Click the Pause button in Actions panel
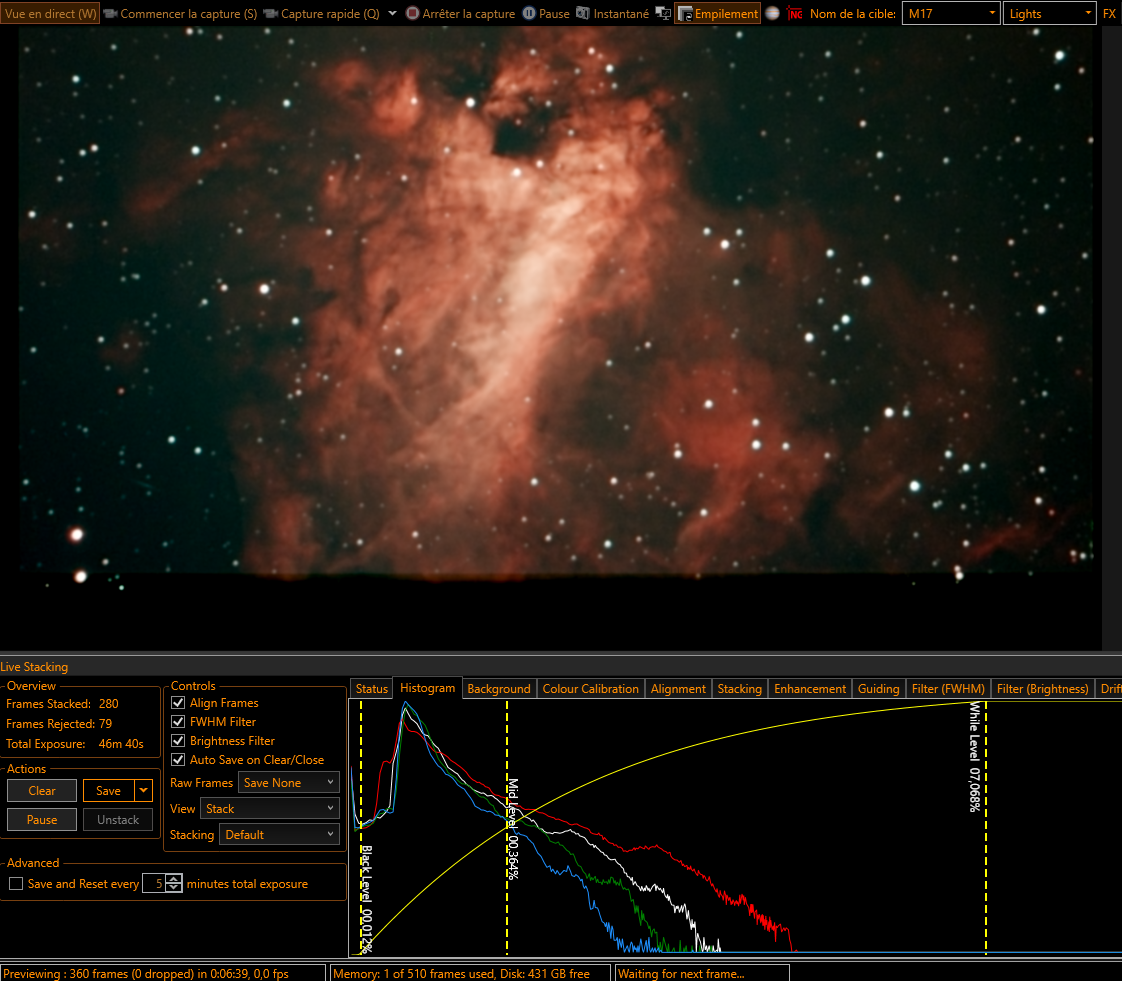The width and height of the screenshot is (1122, 981). tap(42, 820)
